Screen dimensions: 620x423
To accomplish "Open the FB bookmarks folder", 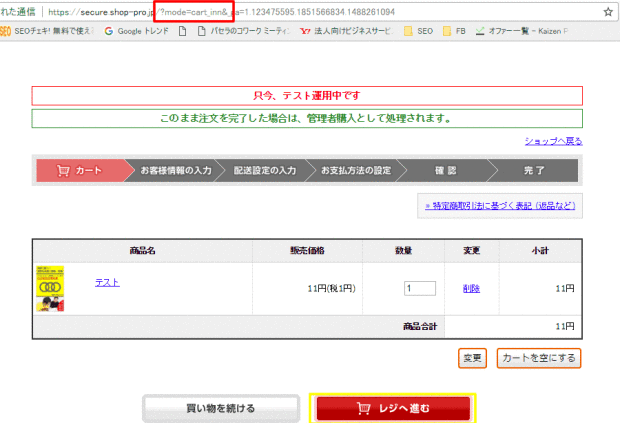I will (467, 32).
